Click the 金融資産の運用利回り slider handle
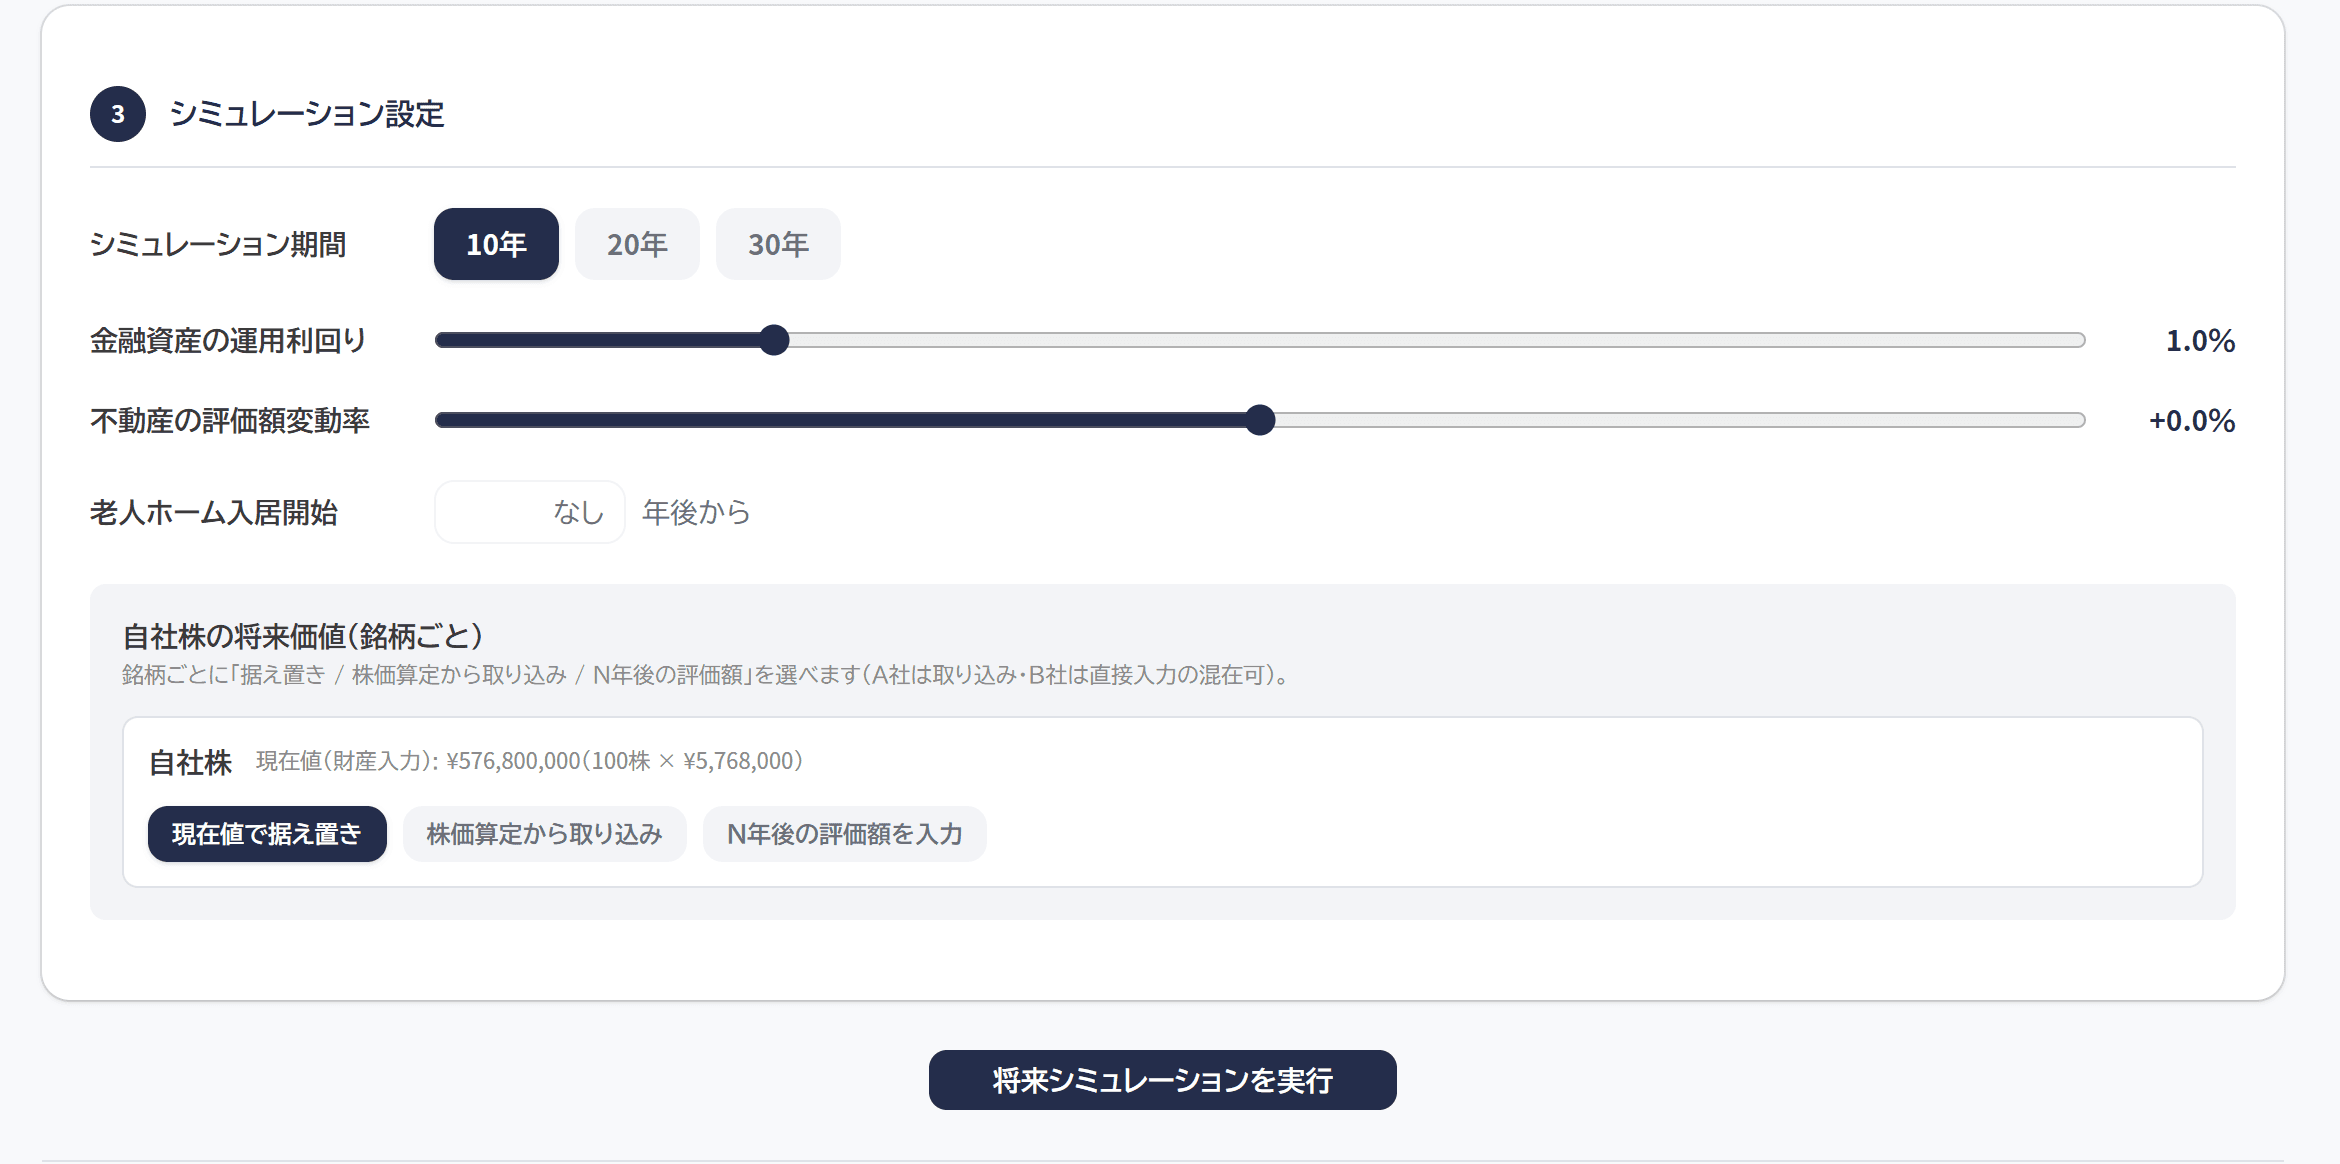 (774, 340)
